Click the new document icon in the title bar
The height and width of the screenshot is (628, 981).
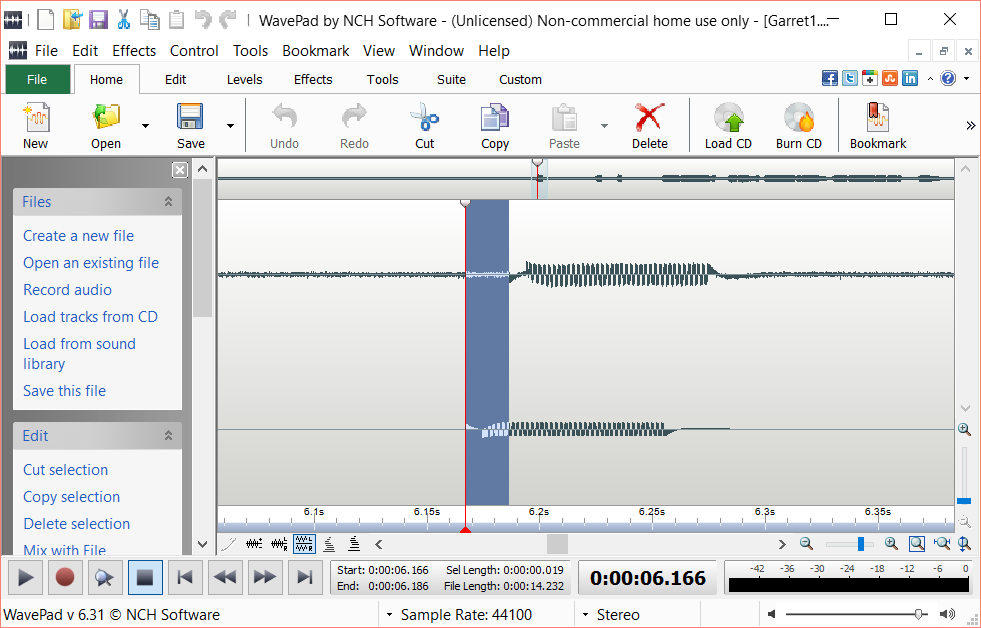pos(46,19)
